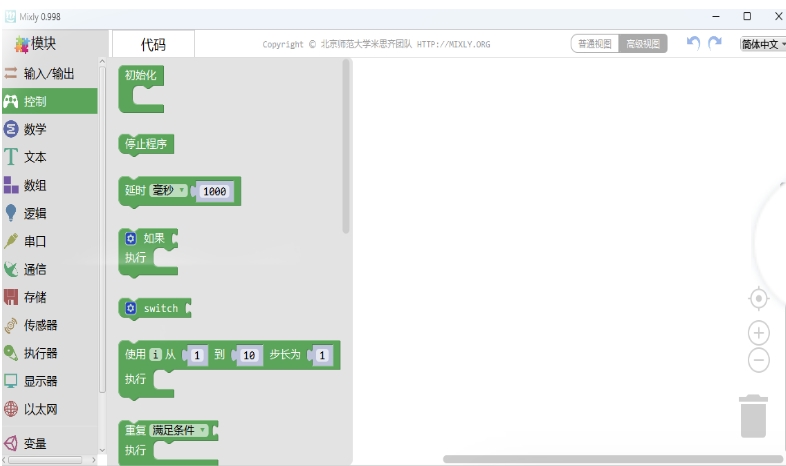The image size is (786, 466).
Task: Open the 输入/输出 category
Action: click(x=49, y=74)
